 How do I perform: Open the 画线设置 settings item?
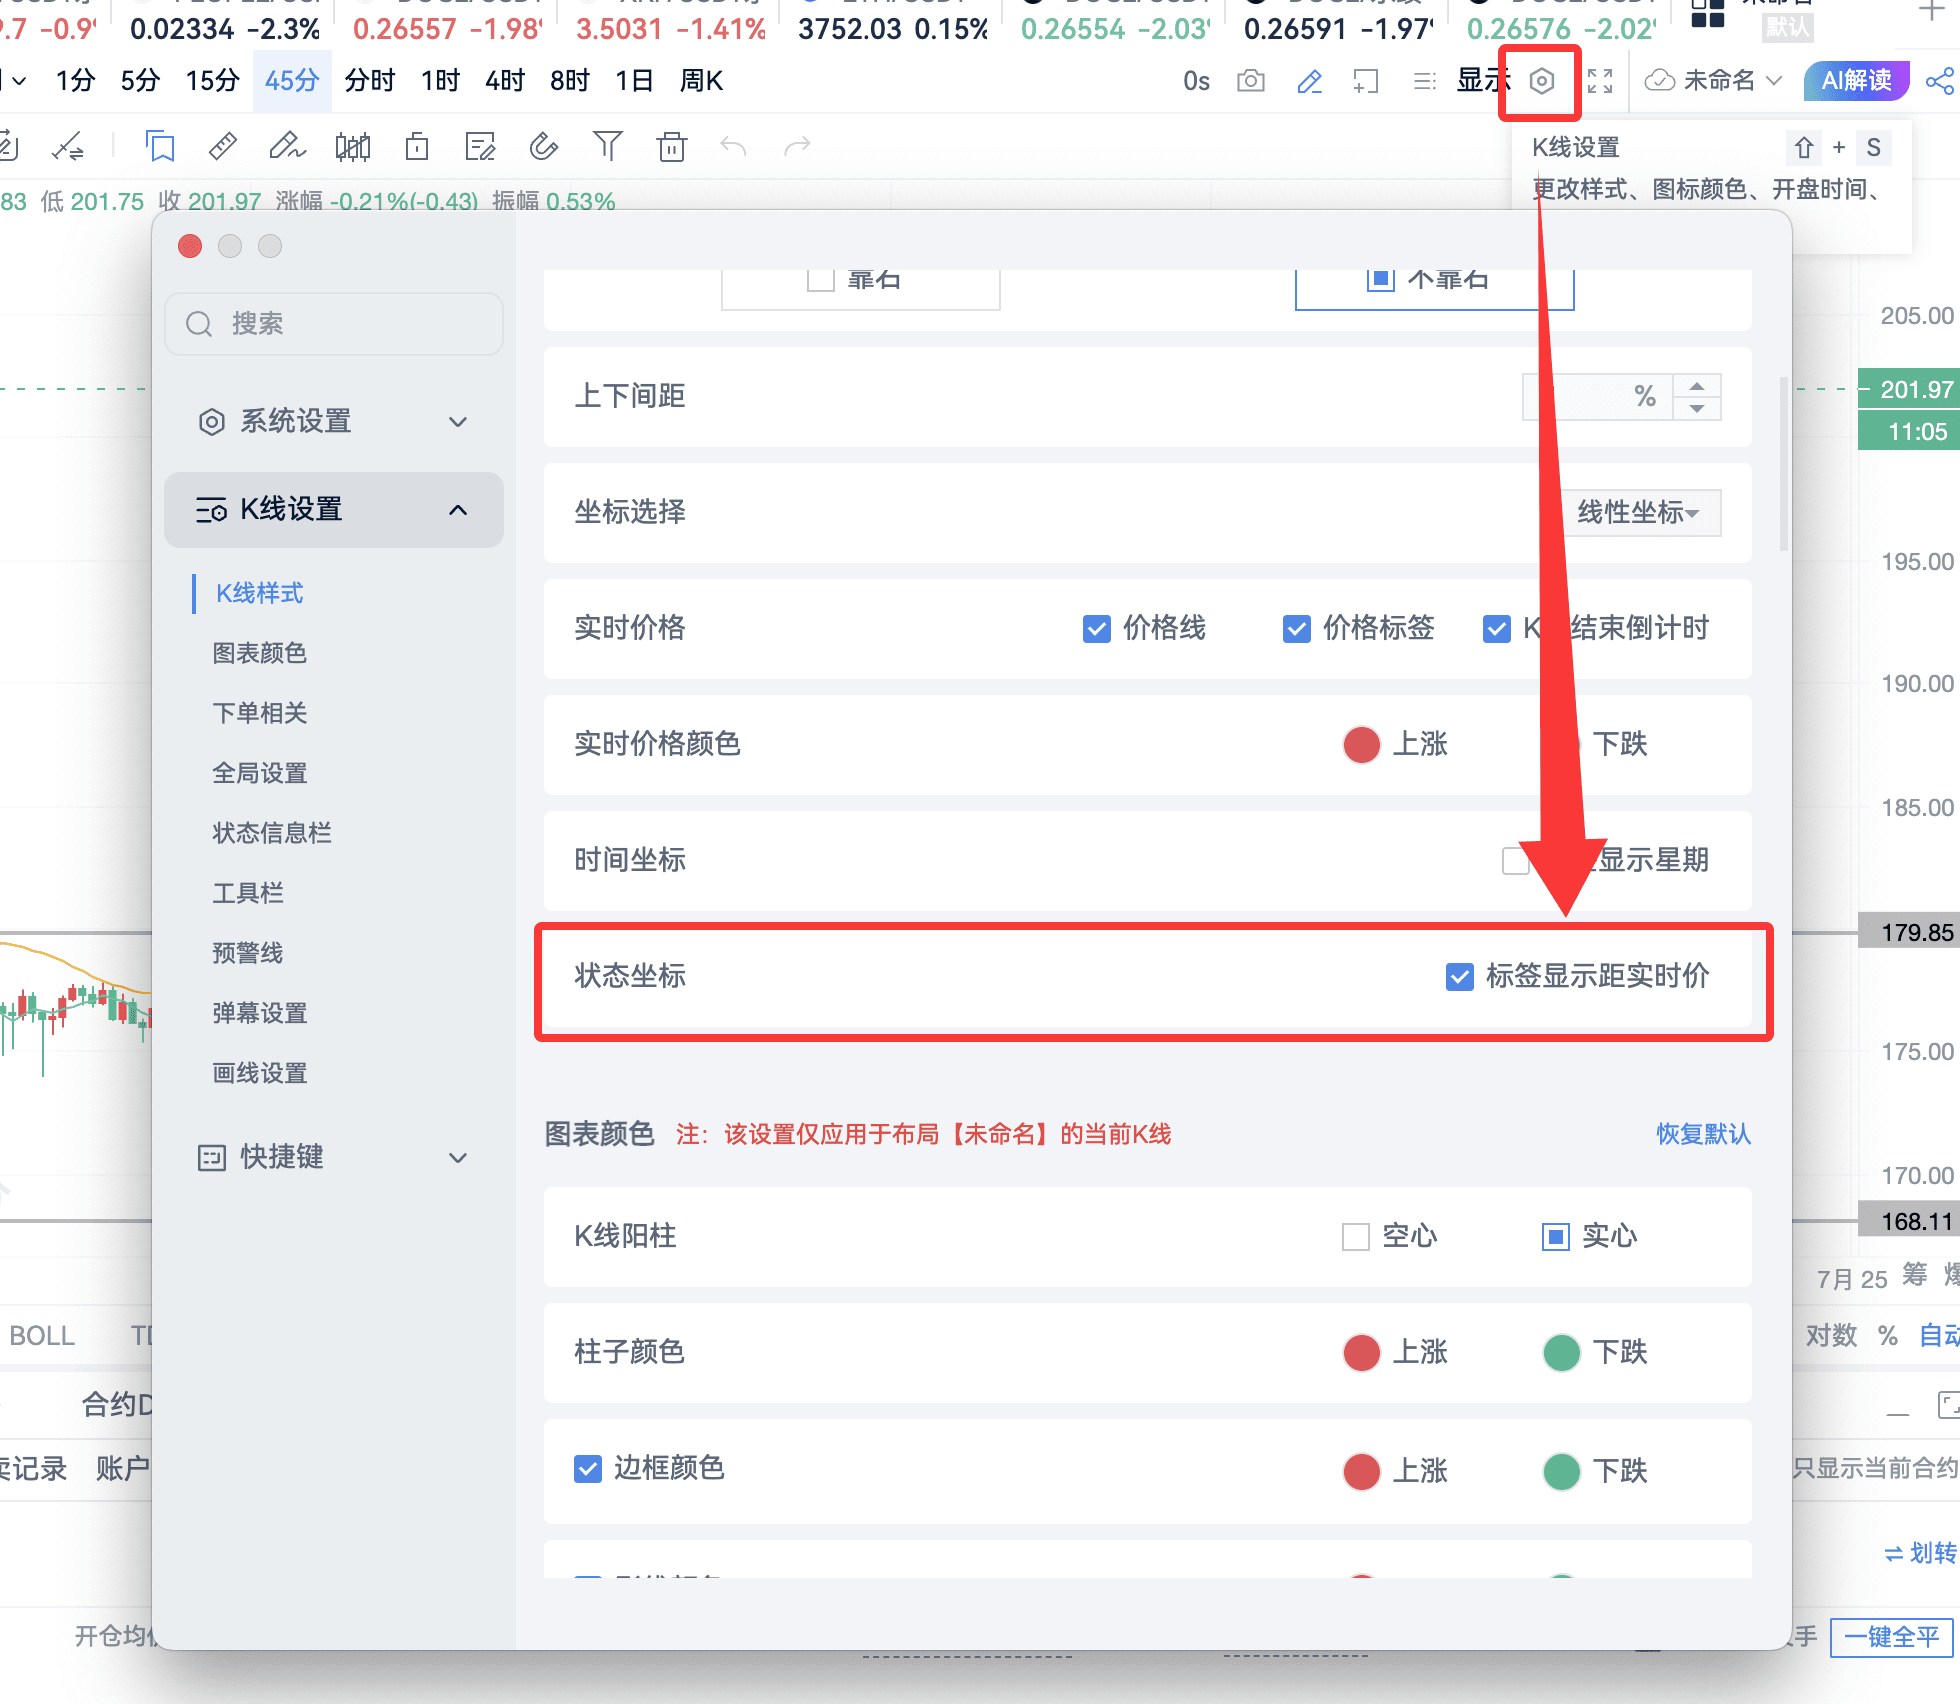(259, 1074)
